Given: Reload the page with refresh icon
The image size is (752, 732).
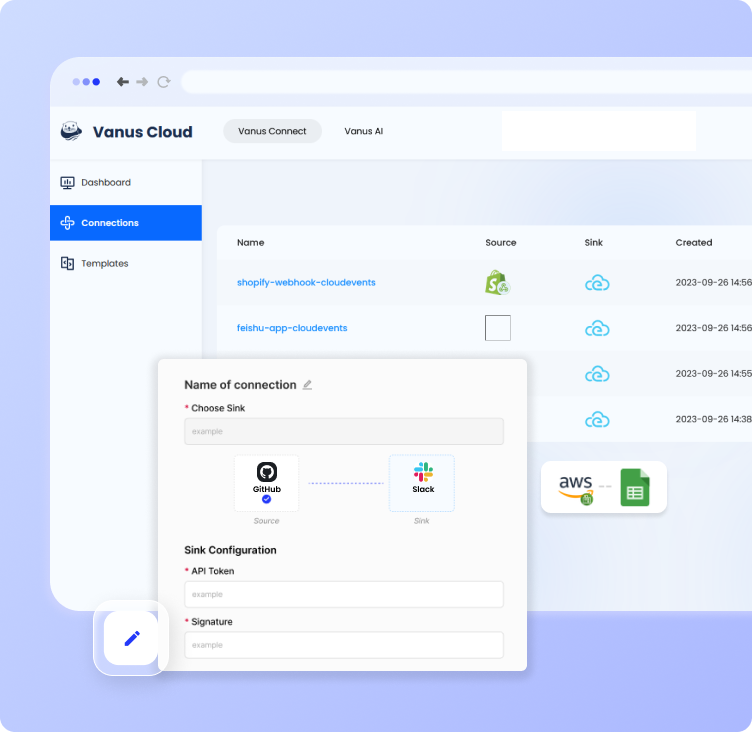Looking at the screenshot, I should point(164,82).
